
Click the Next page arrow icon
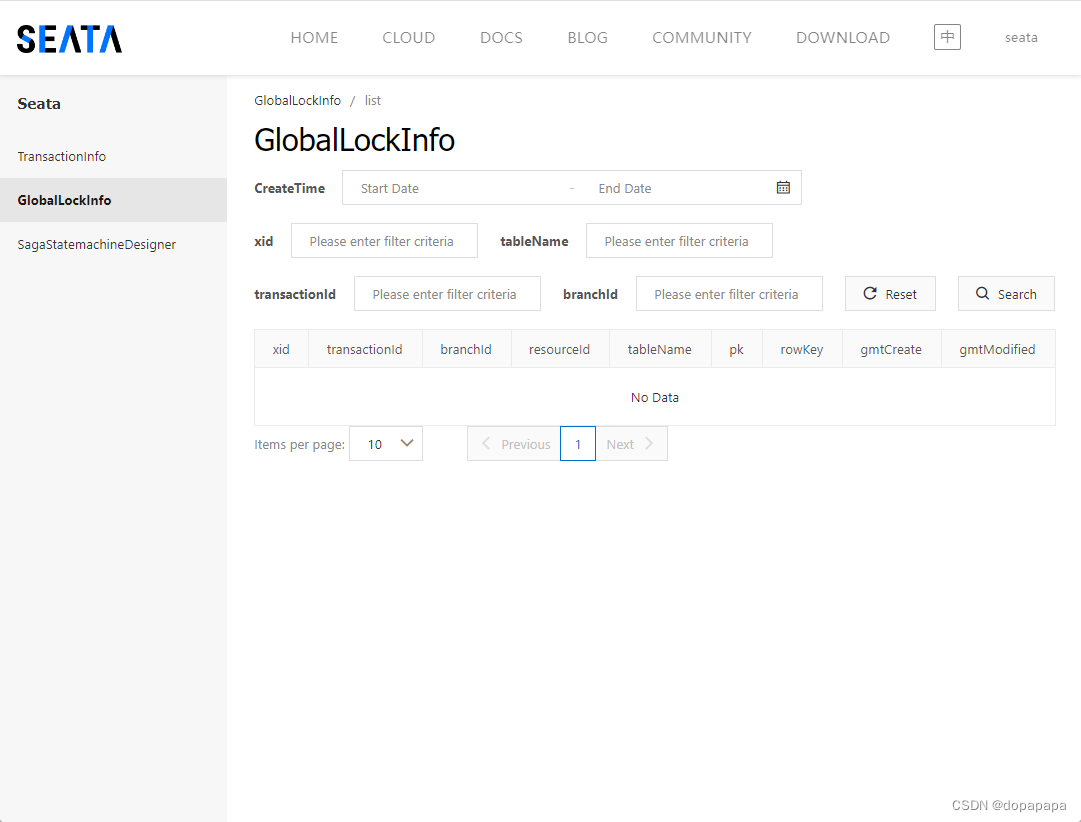click(649, 443)
